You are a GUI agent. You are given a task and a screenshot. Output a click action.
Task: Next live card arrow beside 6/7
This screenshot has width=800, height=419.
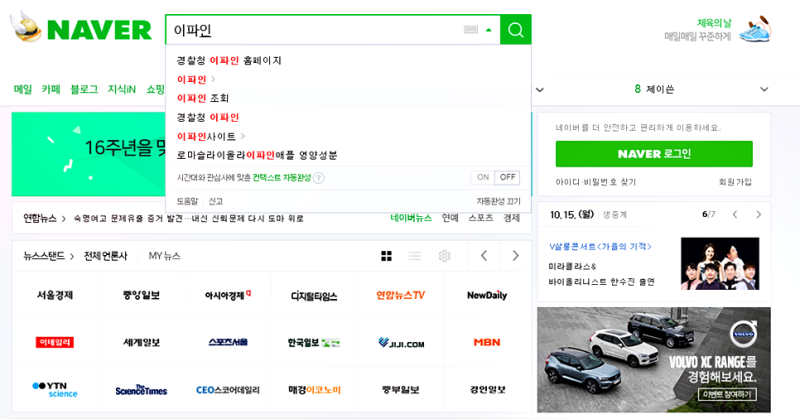[759, 214]
